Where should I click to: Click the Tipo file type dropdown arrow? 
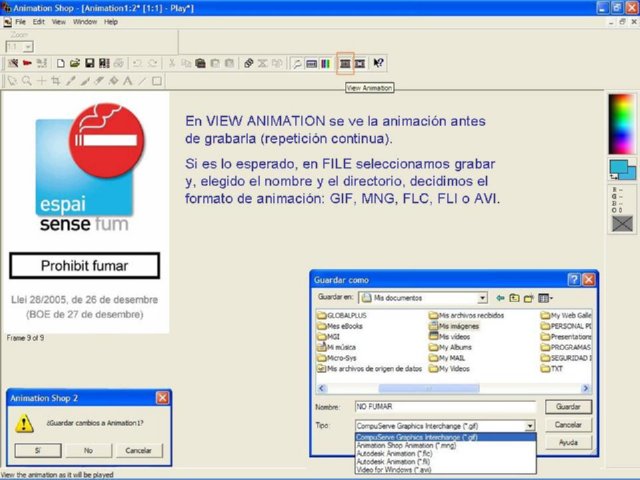[530, 426]
